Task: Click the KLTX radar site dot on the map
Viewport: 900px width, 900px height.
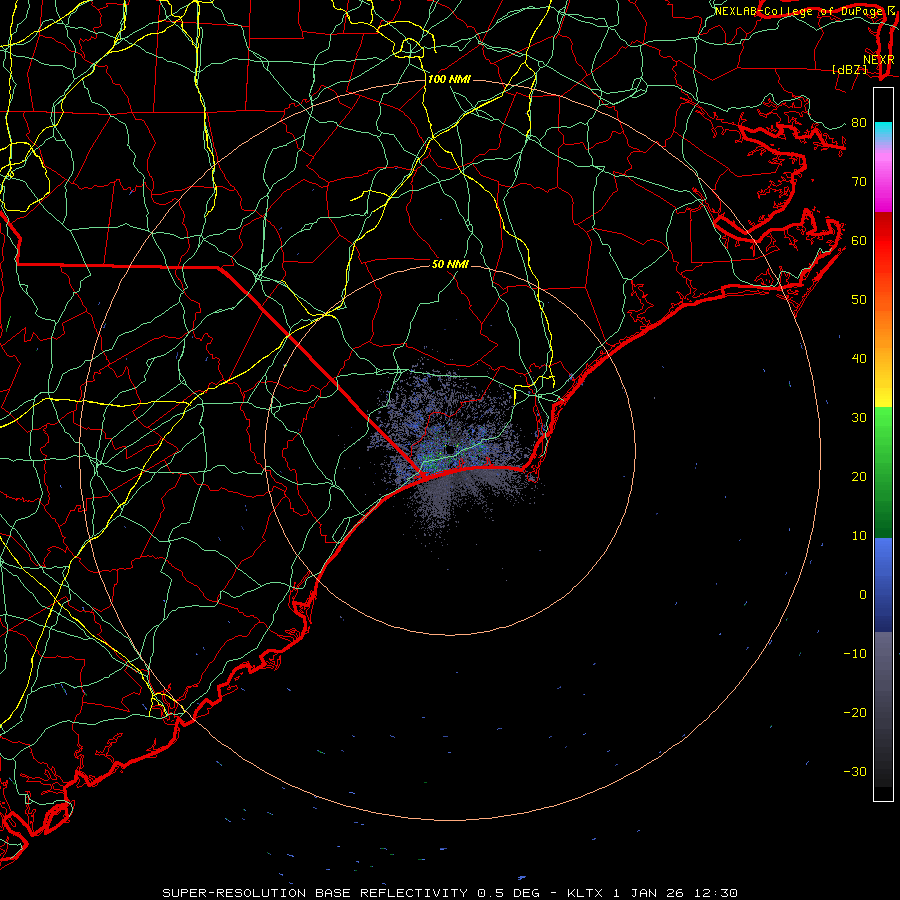Action: coord(449,449)
